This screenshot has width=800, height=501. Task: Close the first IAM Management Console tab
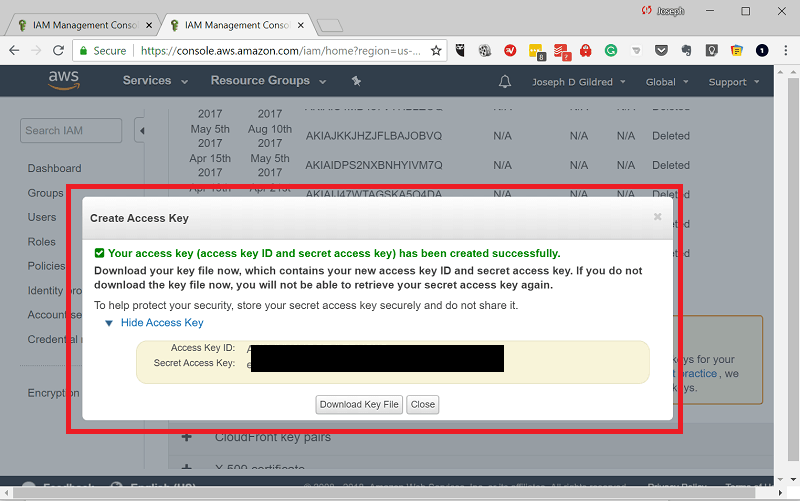pyautogui.click(x=149, y=25)
